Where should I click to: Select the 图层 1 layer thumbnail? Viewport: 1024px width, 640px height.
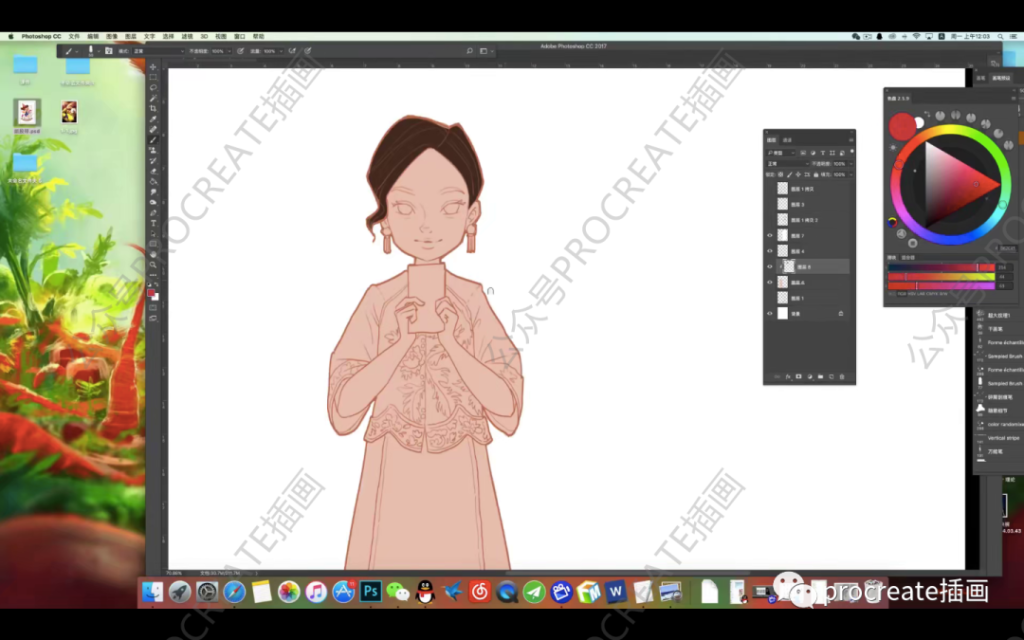coord(783,298)
